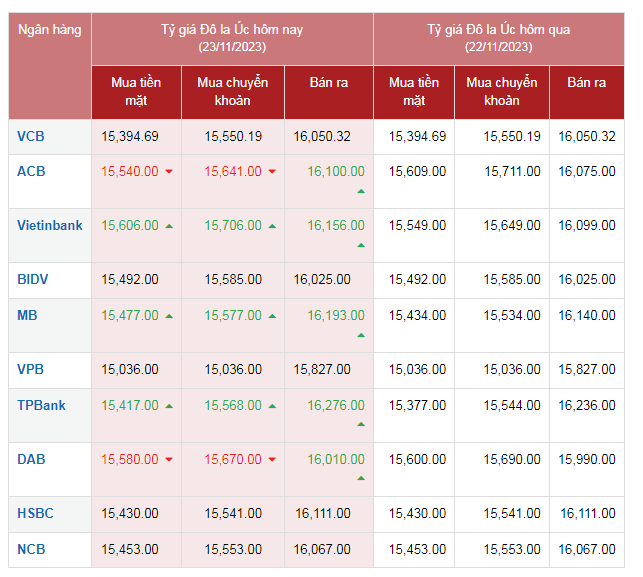The height and width of the screenshot is (577, 643).
Task: Select the TPBank bank name
Action: (x=42, y=405)
